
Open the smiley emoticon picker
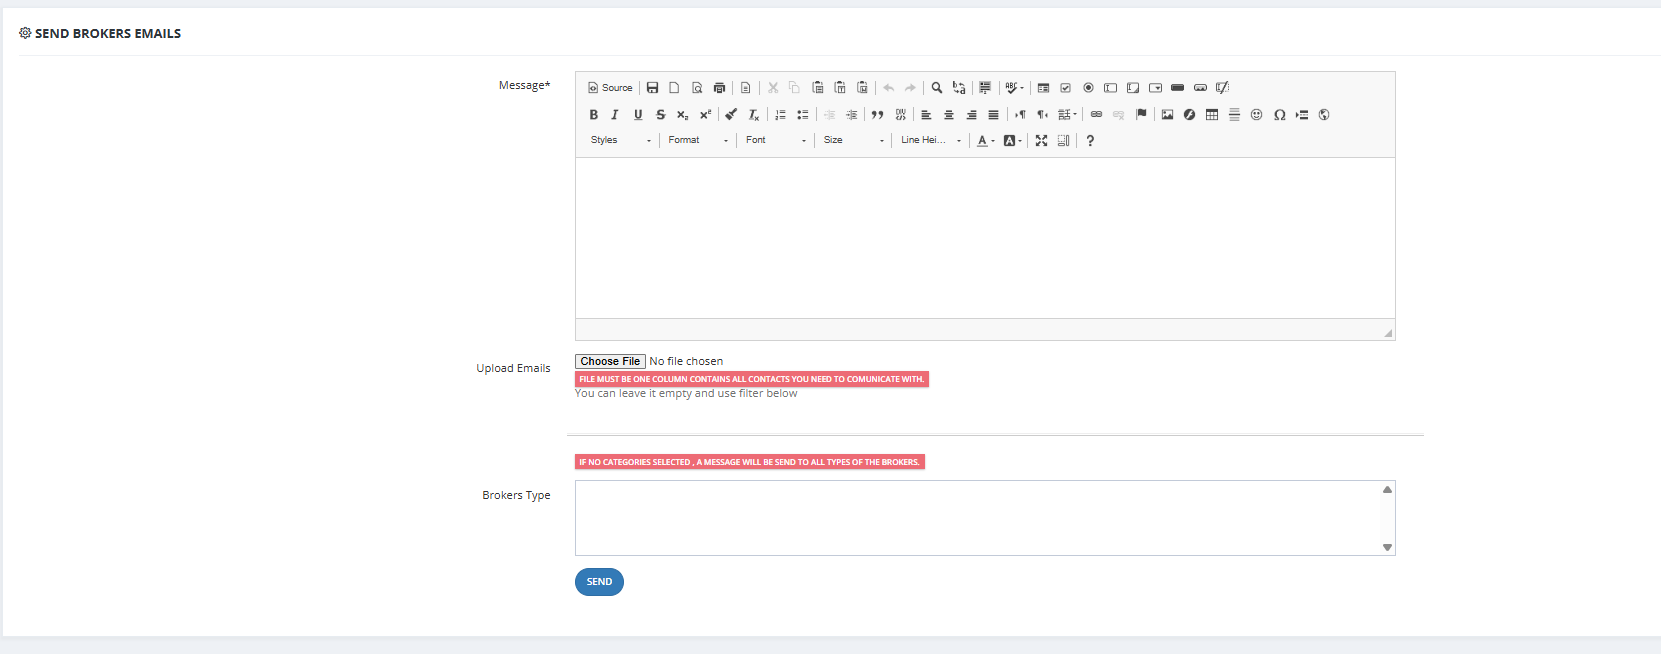pos(1257,115)
